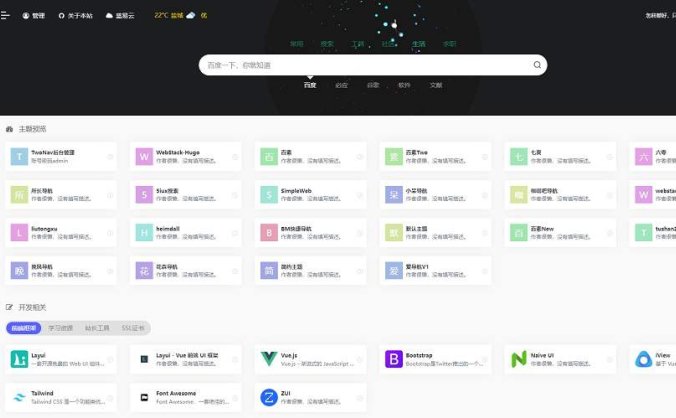This screenshot has height=418, width=676.
Task: Click the Vue.js logo icon
Action: tap(269, 359)
